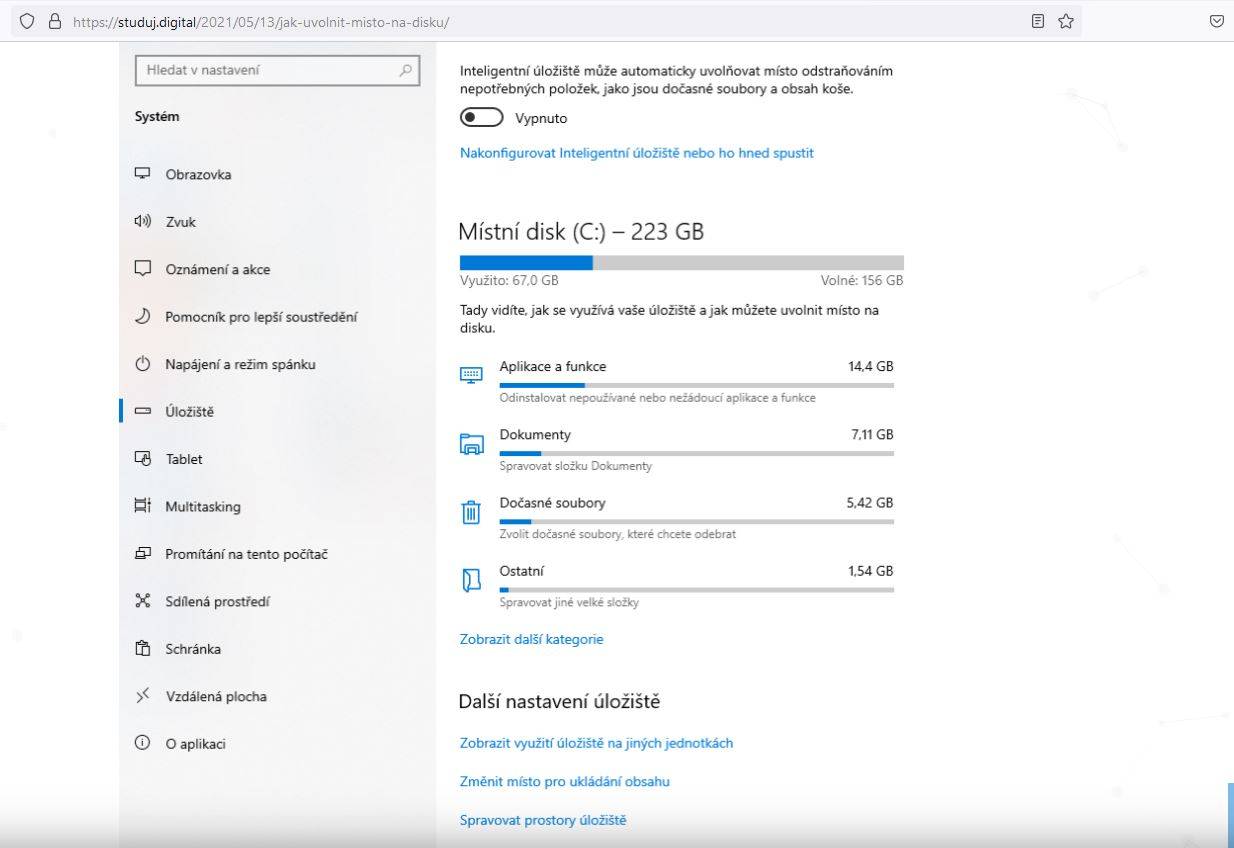The image size is (1234, 848).
Task: Click the Místní disk (C:) – 223 GB heading
Action: 581,232
